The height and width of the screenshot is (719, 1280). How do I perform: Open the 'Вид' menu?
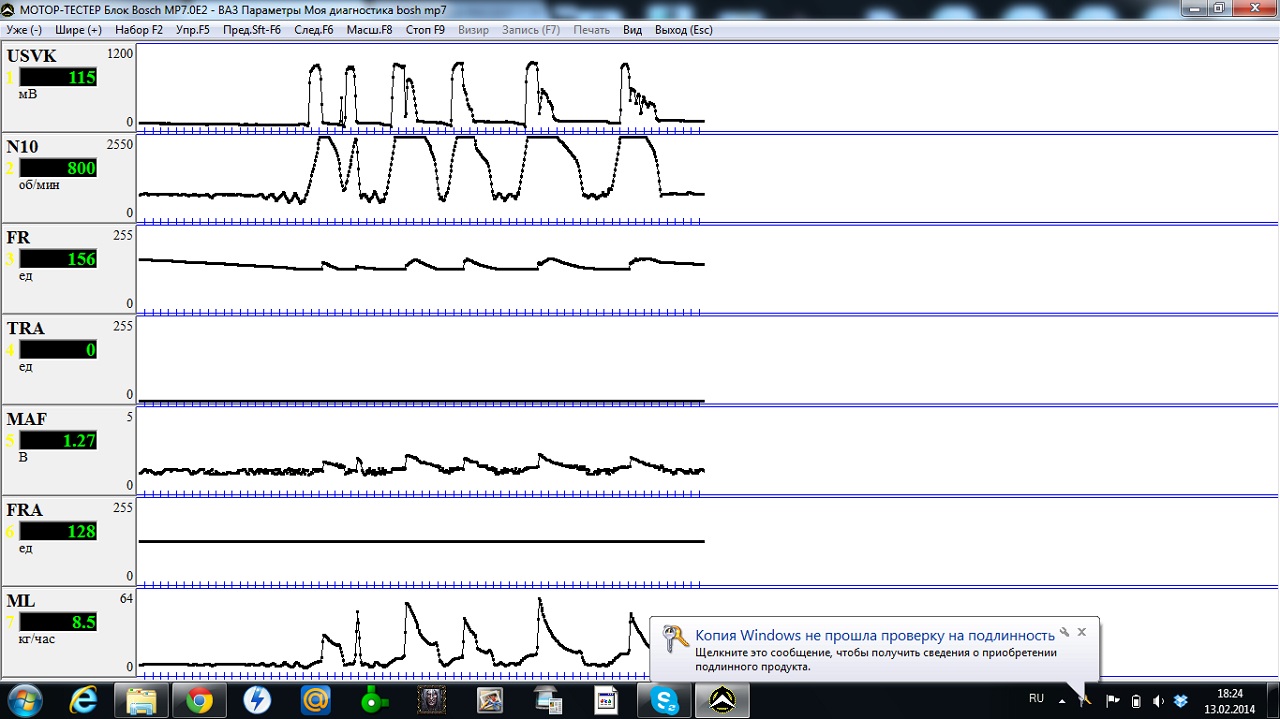(x=632, y=30)
